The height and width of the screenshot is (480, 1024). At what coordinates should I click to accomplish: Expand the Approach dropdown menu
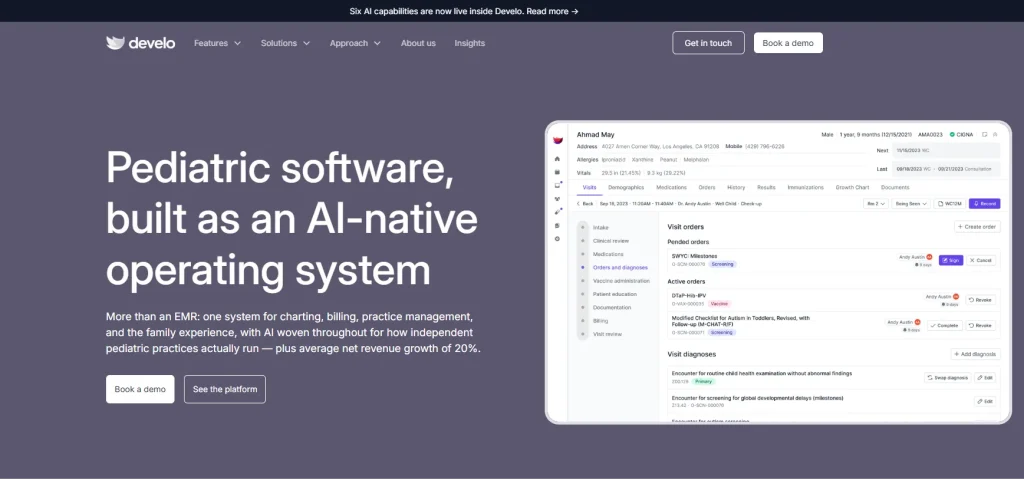tap(355, 43)
